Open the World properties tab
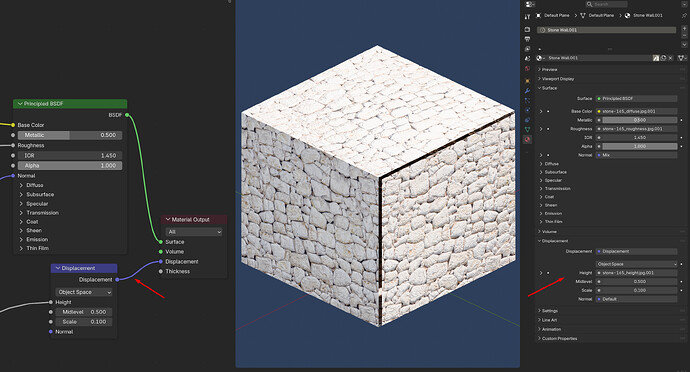 527,69
